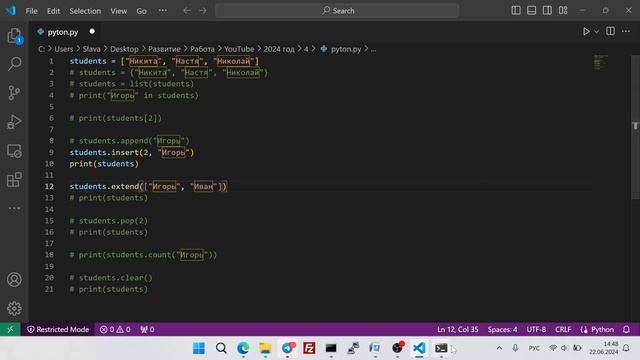Viewport: 640px width, 360px height.
Task: Open editor More Actions ellipsis
Action: 626,31
